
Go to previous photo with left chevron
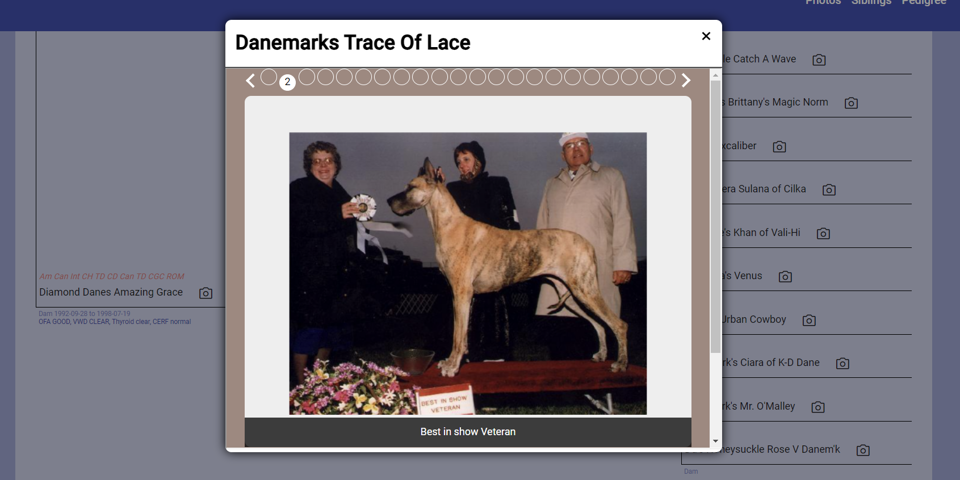(250, 81)
